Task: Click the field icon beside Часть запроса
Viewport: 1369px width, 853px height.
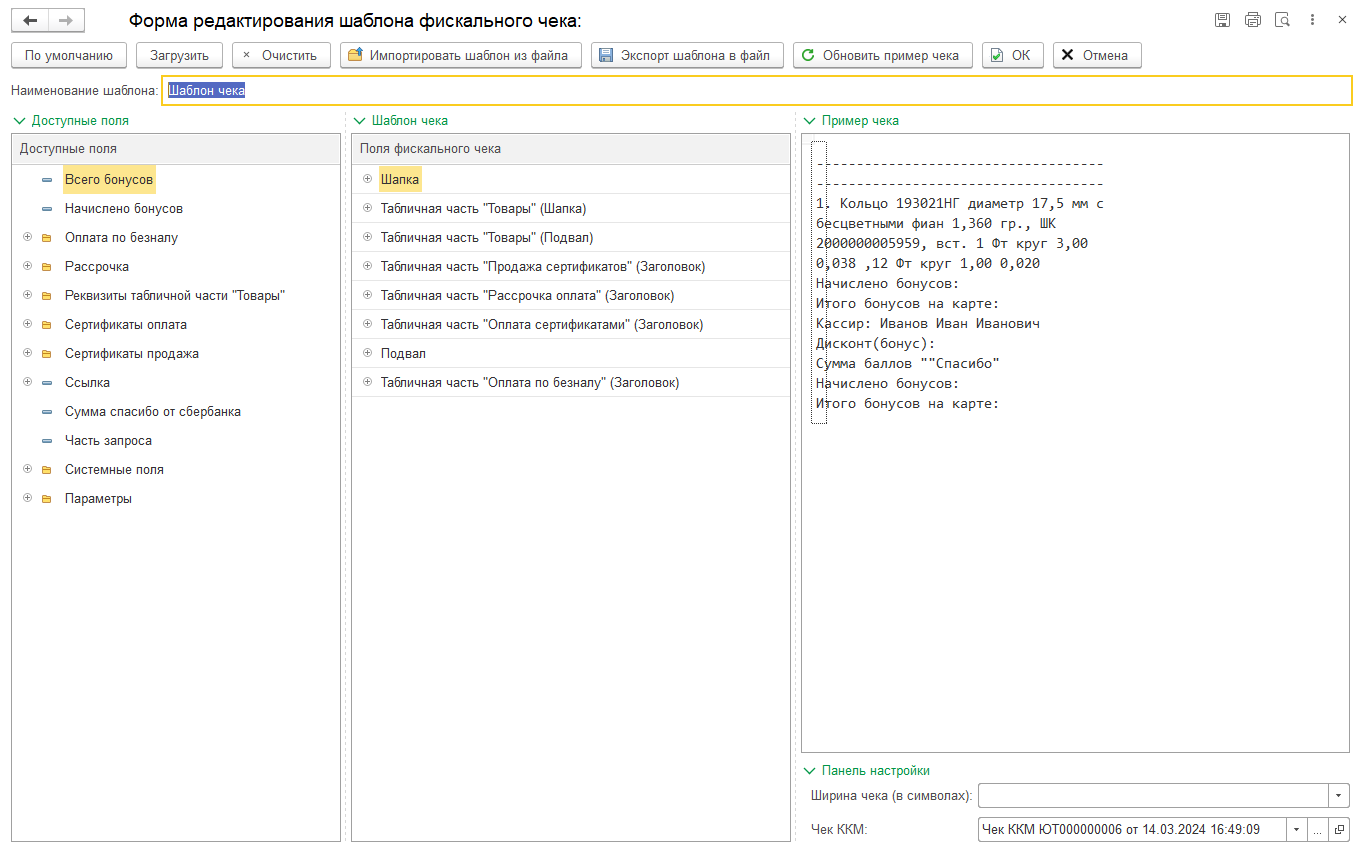Action: (x=47, y=441)
